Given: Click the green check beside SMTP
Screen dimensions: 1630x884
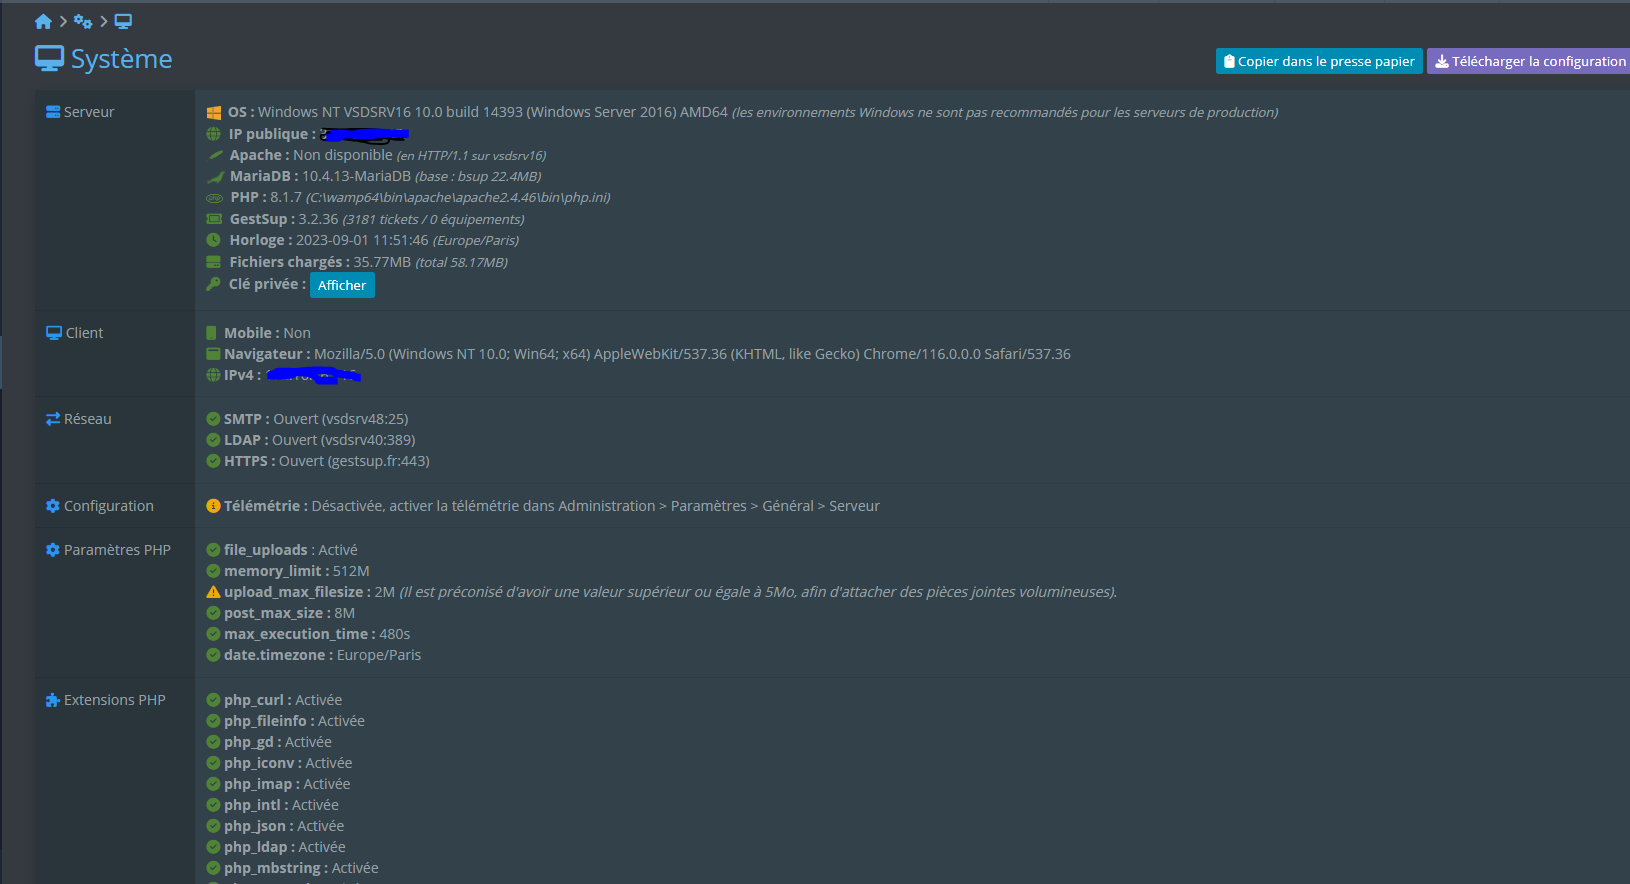Looking at the screenshot, I should click(213, 419).
